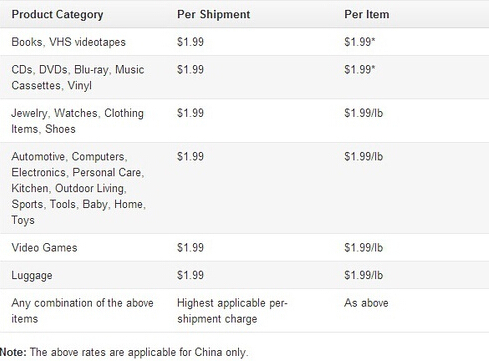Image resolution: width=489 pixels, height=361 pixels.
Task: Select the Video Games row label
Action: (x=44, y=248)
